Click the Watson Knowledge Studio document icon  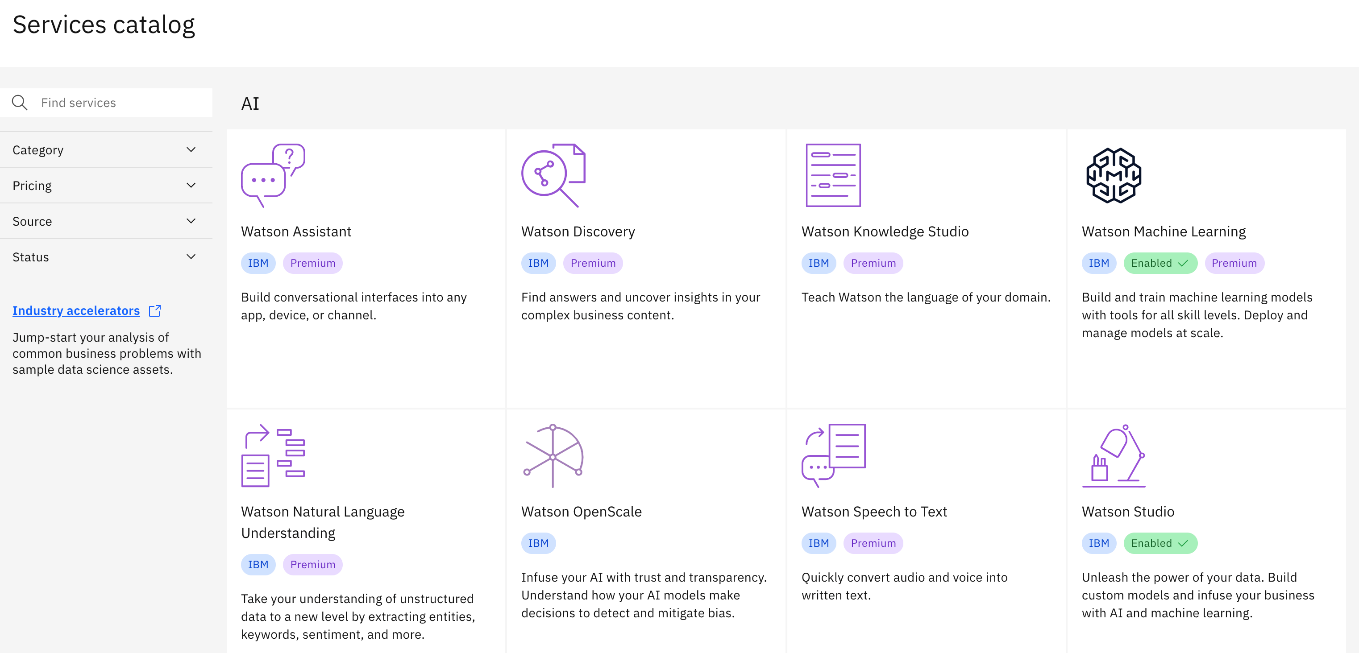click(x=833, y=175)
